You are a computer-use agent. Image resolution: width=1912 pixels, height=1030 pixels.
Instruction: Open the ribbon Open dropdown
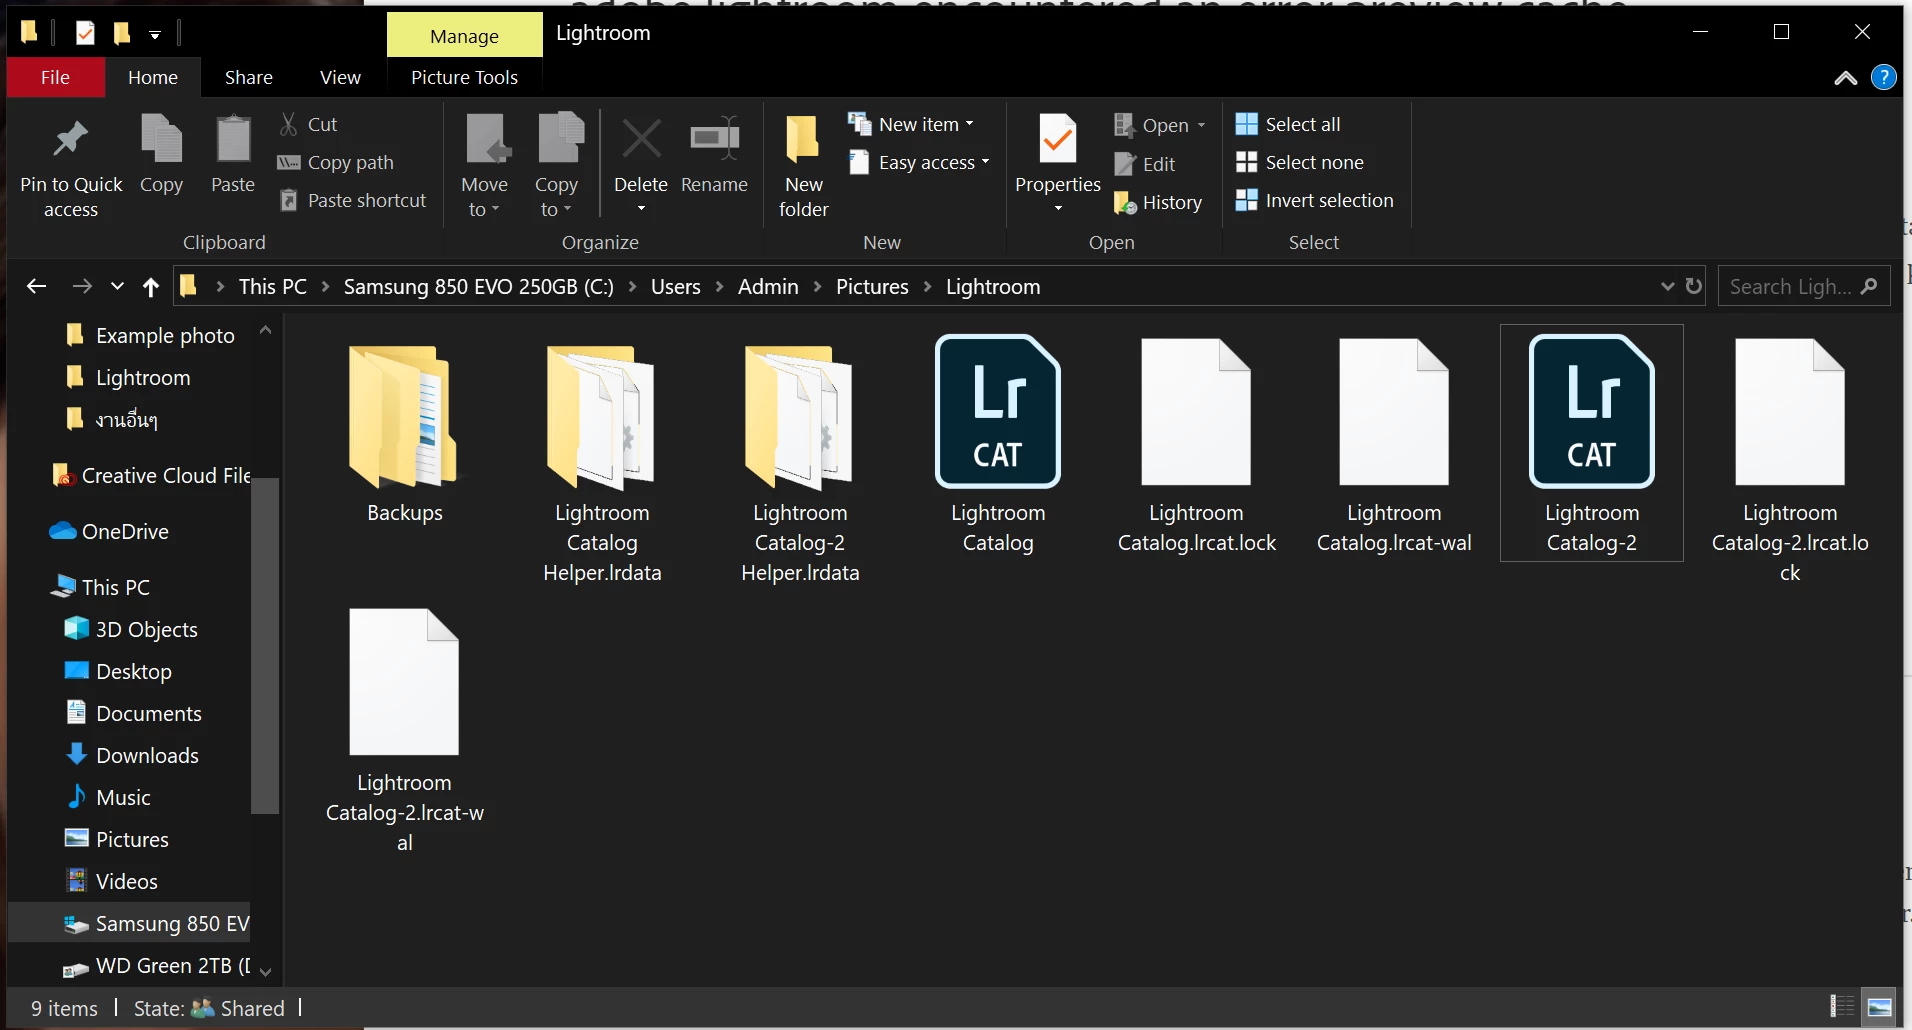coord(1160,125)
